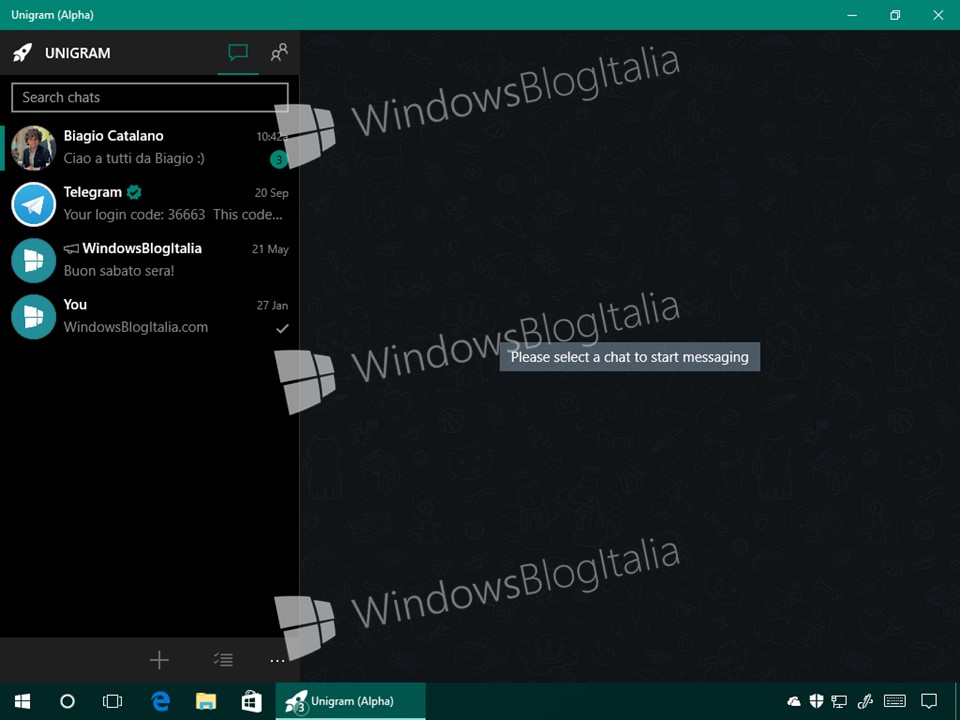The width and height of the screenshot is (960, 720).
Task: Click the 27 Jan date on You chat
Action: (272, 306)
